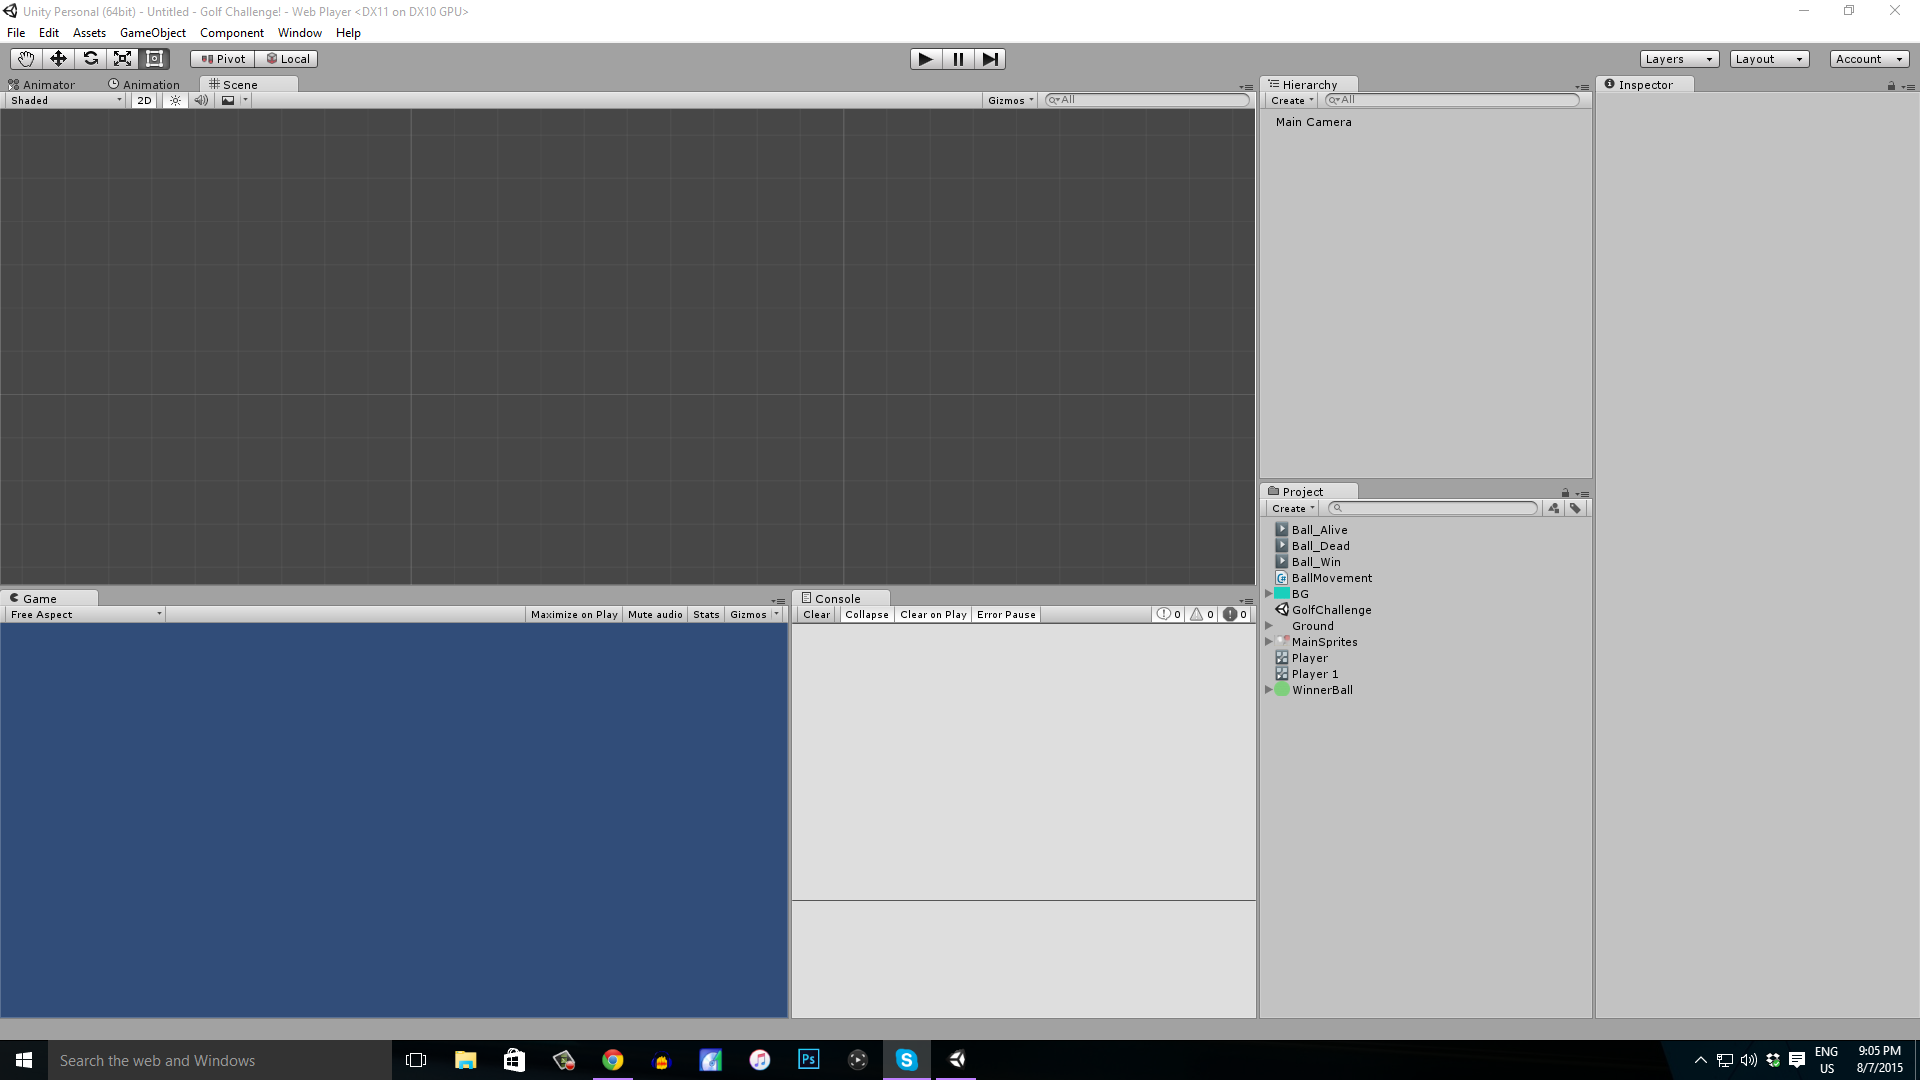Image resolution: width=1920 pixels, height=1080 pixels.
Task: Select the Hand tool in the toolbar
Action: pyautogui.click(x=24, y=58)
